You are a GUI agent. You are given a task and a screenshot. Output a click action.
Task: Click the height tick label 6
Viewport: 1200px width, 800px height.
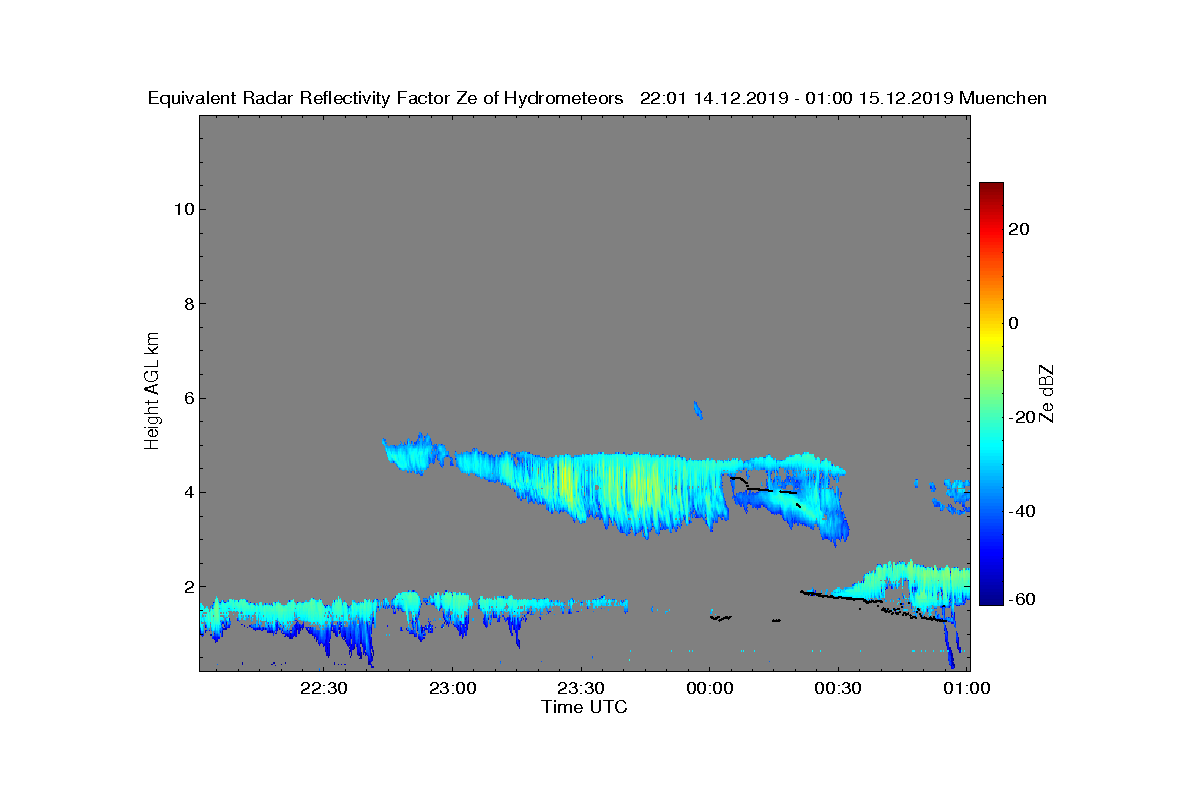pyautogui.click(x=187, y=398)
